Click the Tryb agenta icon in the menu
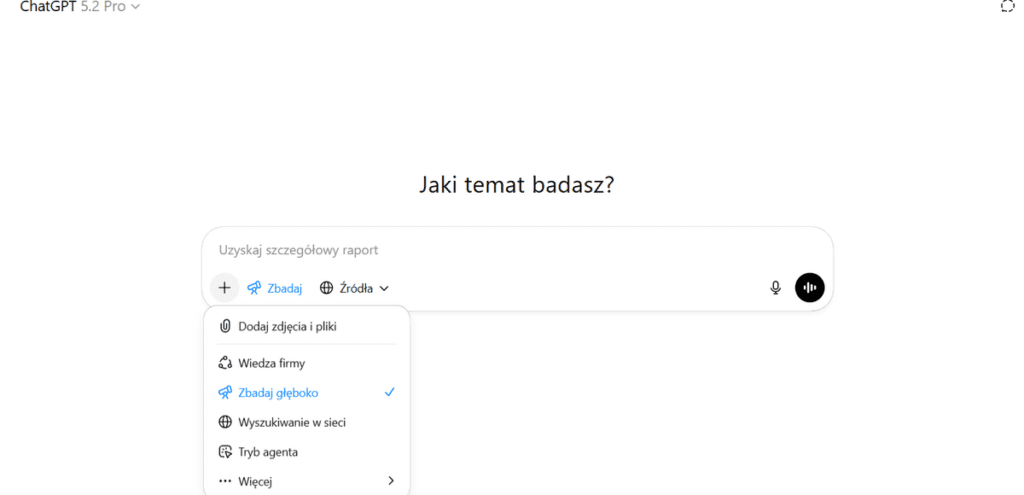 [225, 452]
